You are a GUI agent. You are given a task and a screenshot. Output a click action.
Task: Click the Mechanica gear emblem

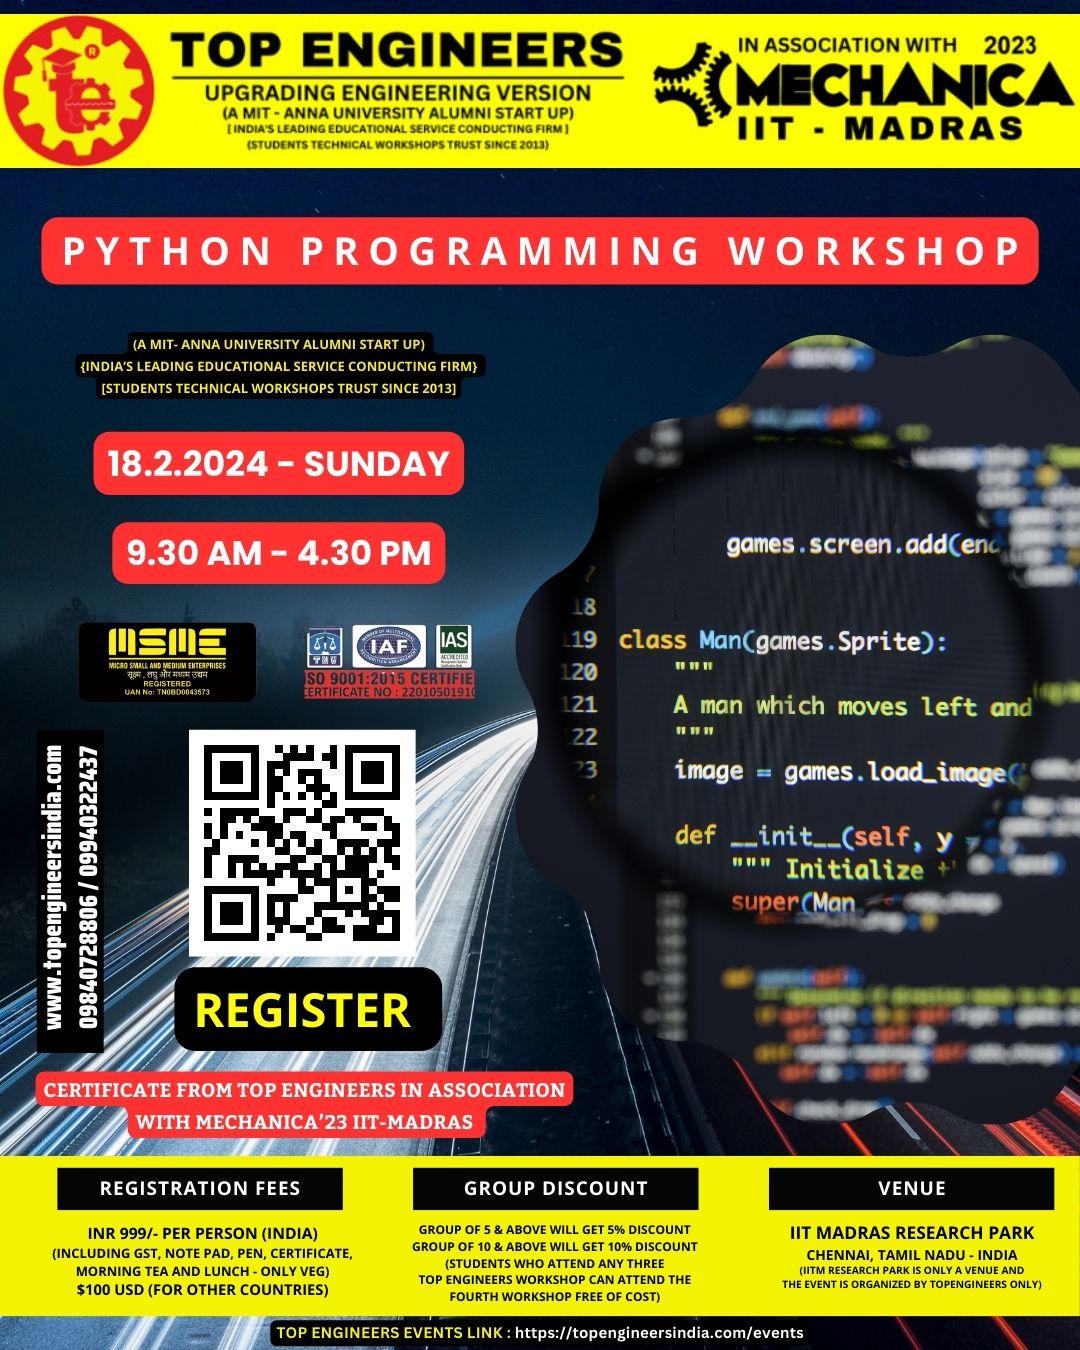tap(693, 87)
